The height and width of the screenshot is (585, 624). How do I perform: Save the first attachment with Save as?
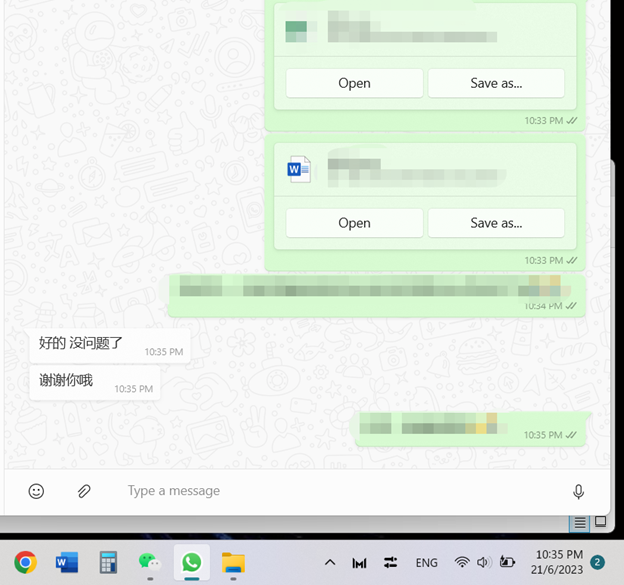pyautogui.click(x=496, y=83)
